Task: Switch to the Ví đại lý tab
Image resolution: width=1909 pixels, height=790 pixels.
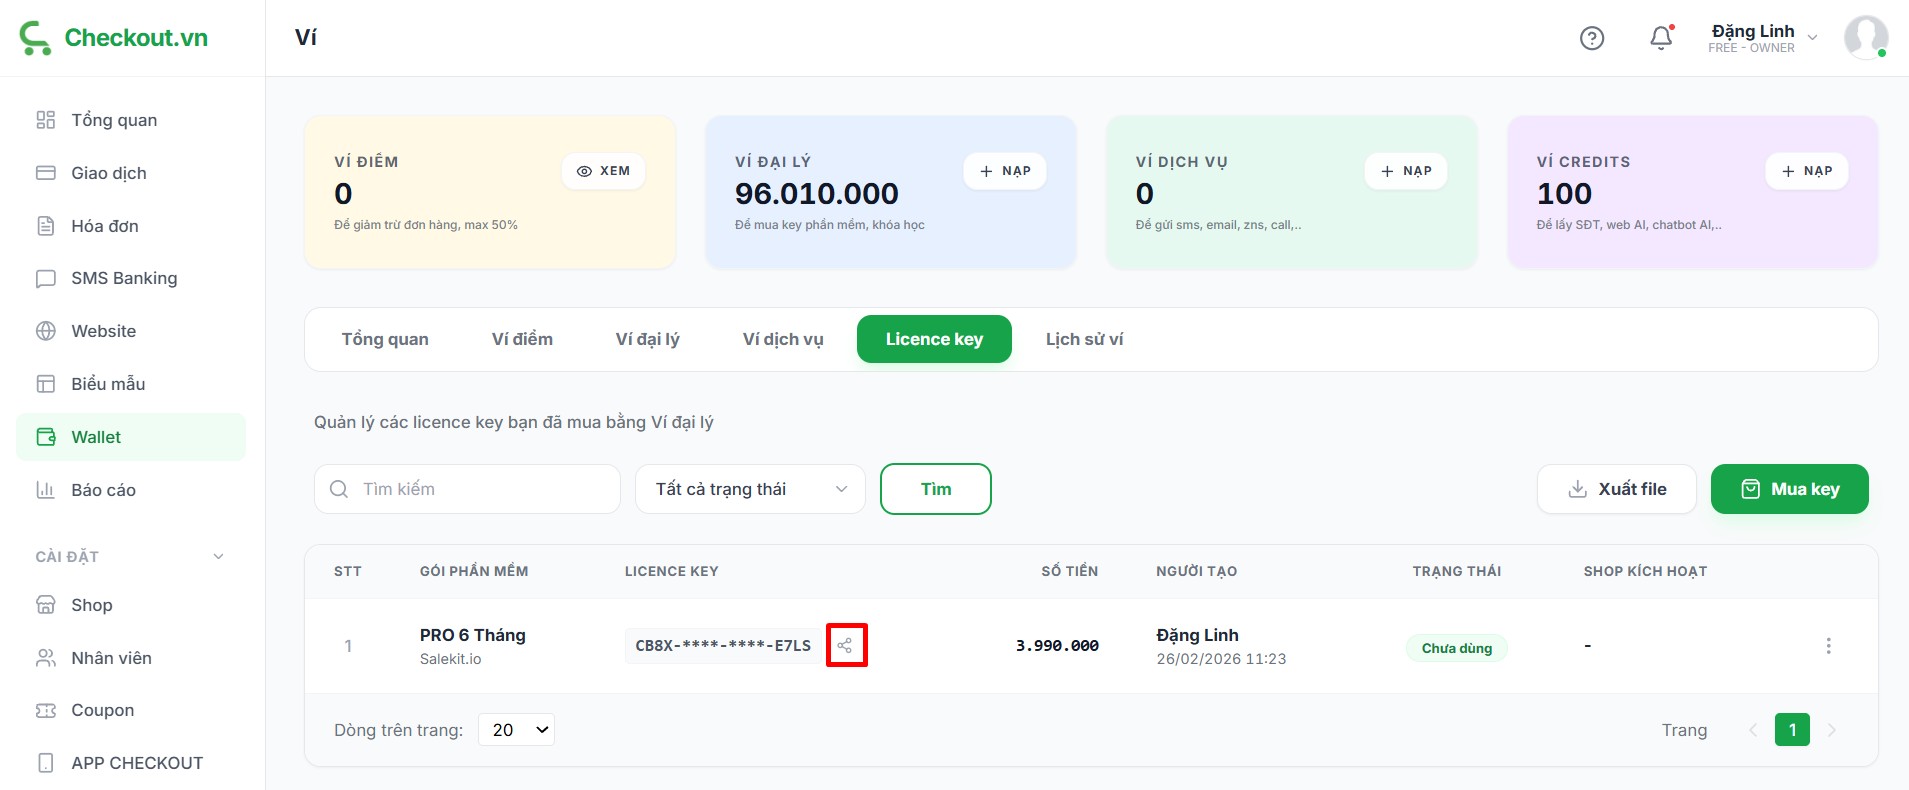Action: [x=647, y=339]
